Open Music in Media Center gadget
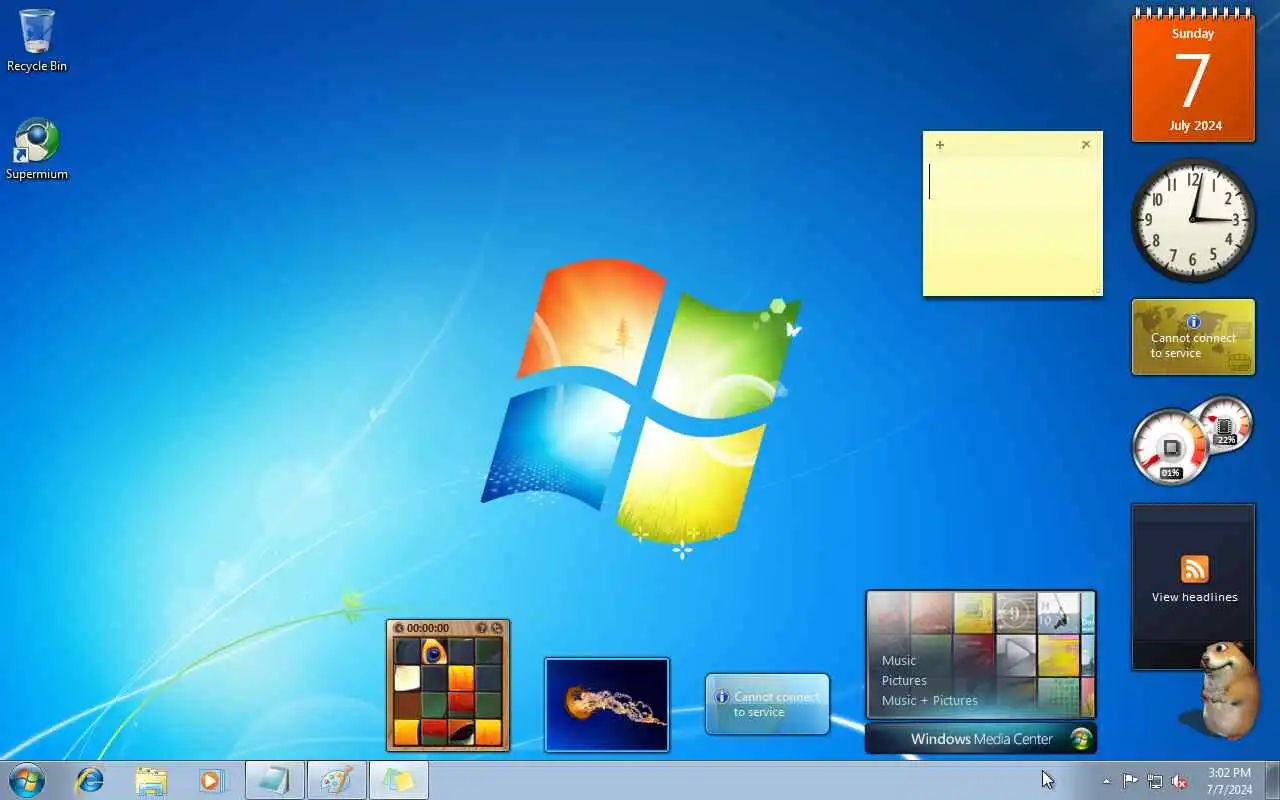The width and height of the screenshot is (1280, 800). [899, 660]
